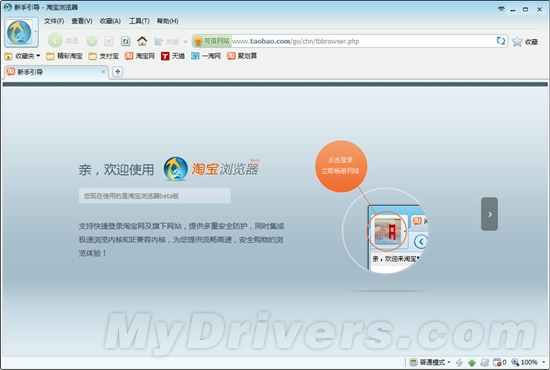The image size is (550, 370).
Task: Open the 文件(F) menu
Action: pyautogui.click(x=54, y=21)
